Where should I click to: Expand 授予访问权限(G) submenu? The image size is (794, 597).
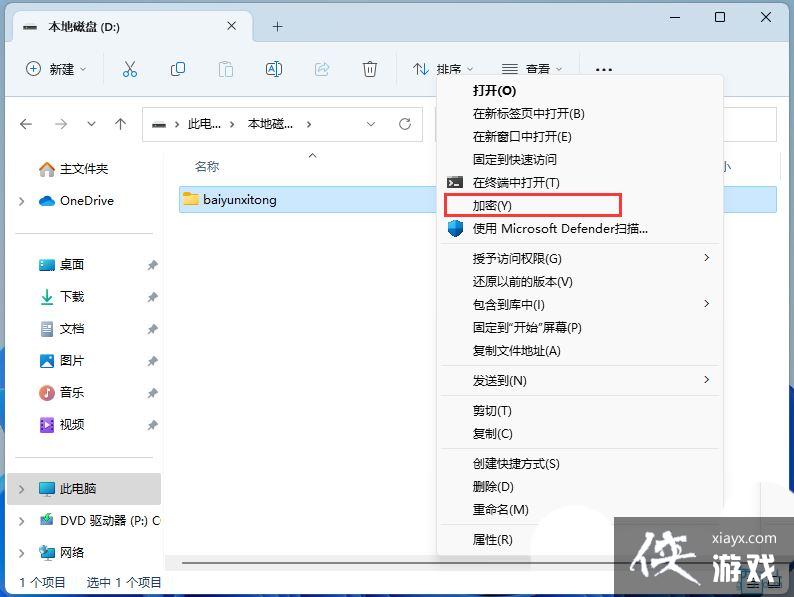tap(580, 259)
